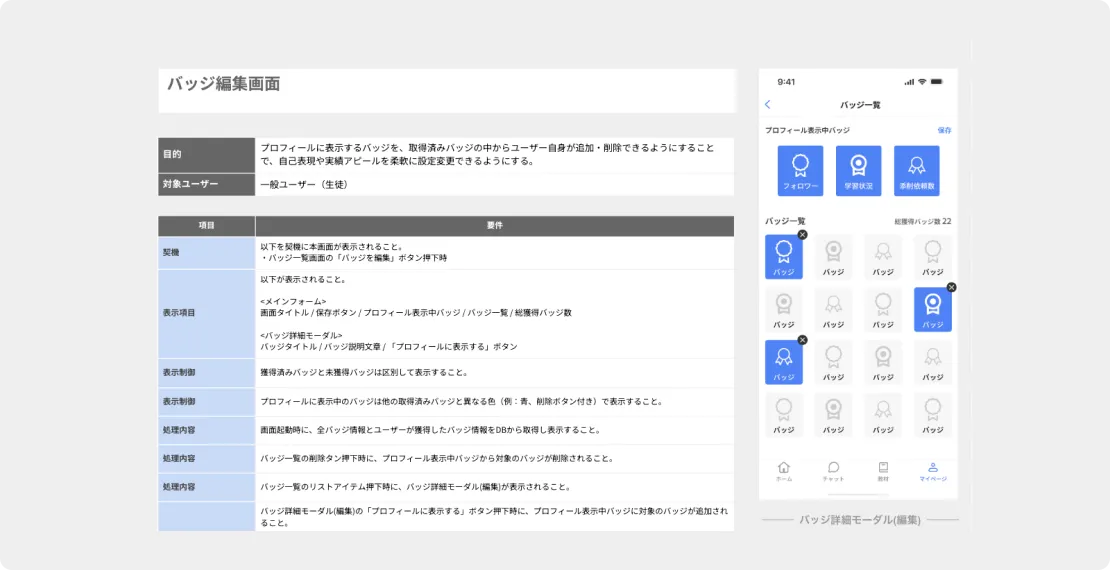
Task: Click the プロフィール表示中バッジ section label
Action: pyautogui.click(x=807, y=130)
